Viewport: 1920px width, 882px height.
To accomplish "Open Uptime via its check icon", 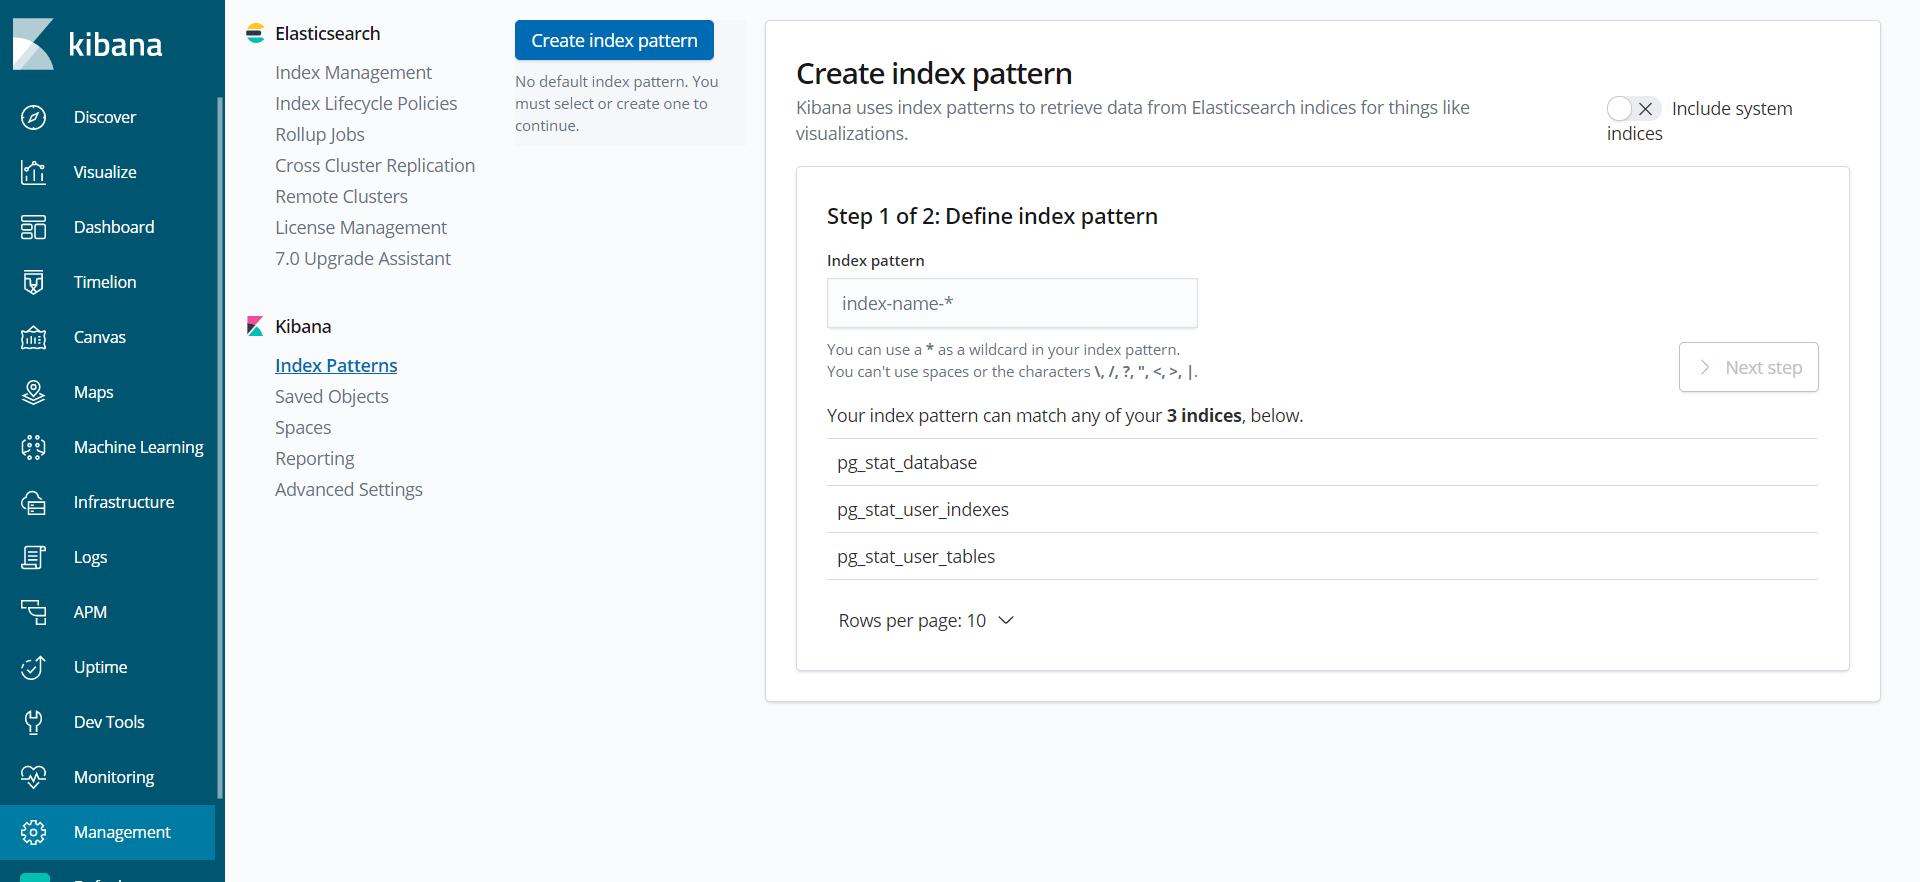I will (x=33, y=667).
